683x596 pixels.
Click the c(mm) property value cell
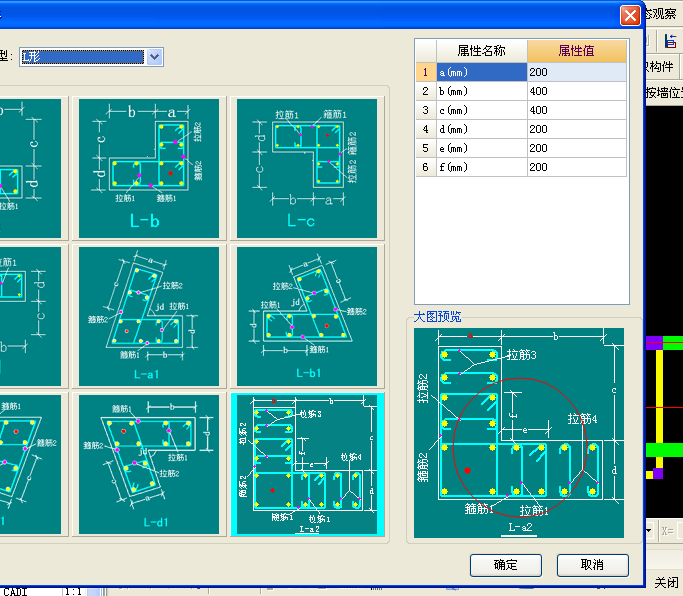[x=576, y=110]
